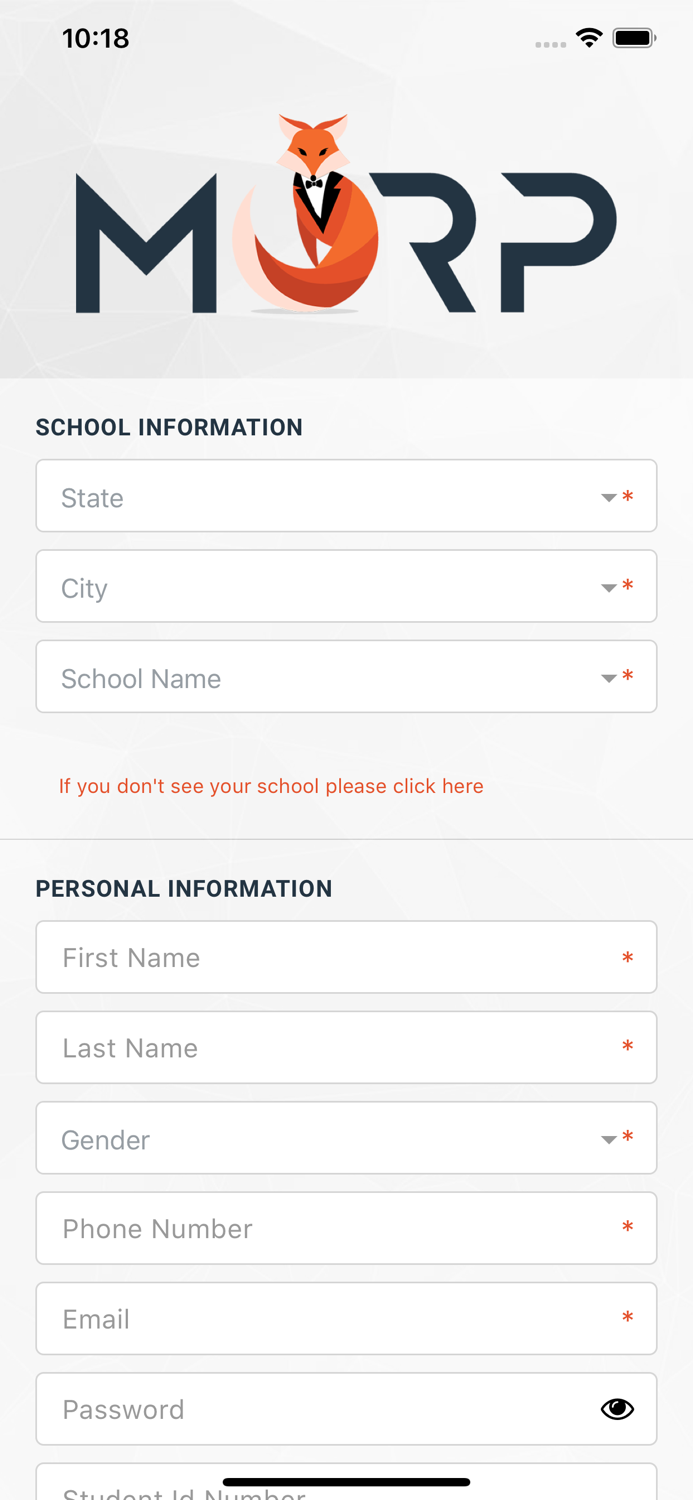Open the Gender dropdown arrow
This screenshot has width=693, height=1500.
point(608,1139)
